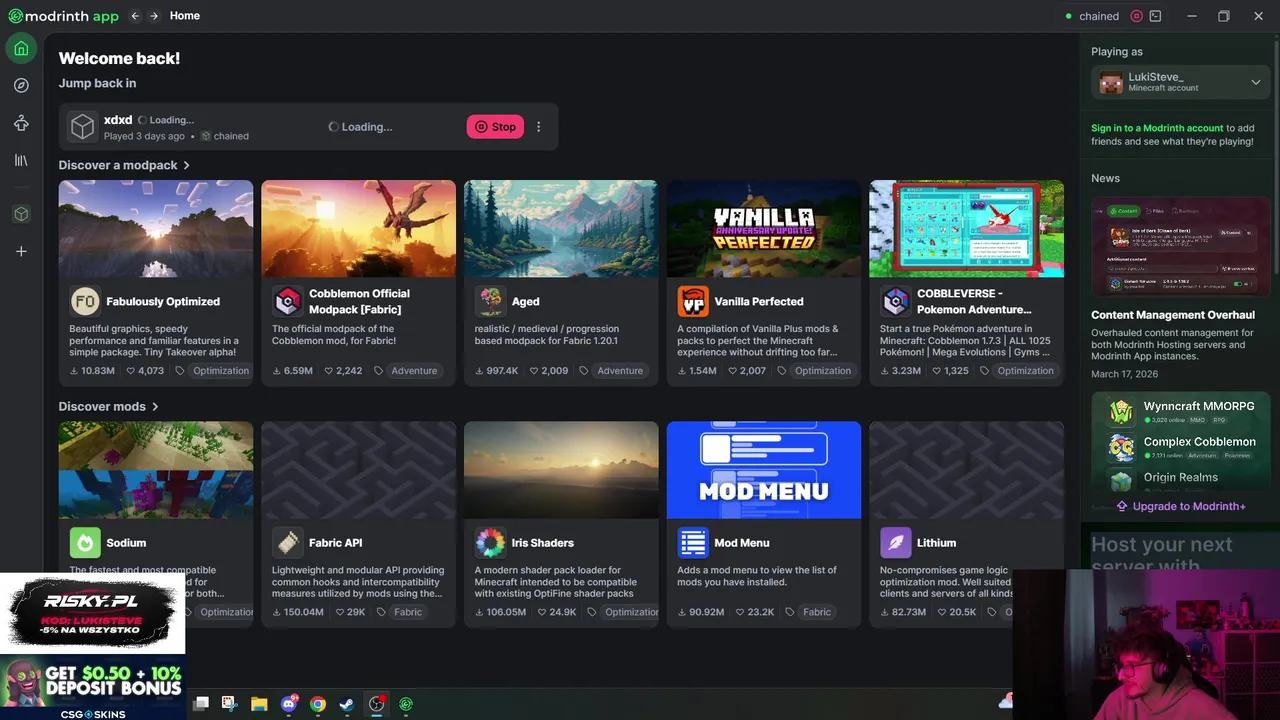This screenshot has height=720, width=1280.
Task: Open the COBBLEVERSE modpack thumbnail
Action: (967, 229)
